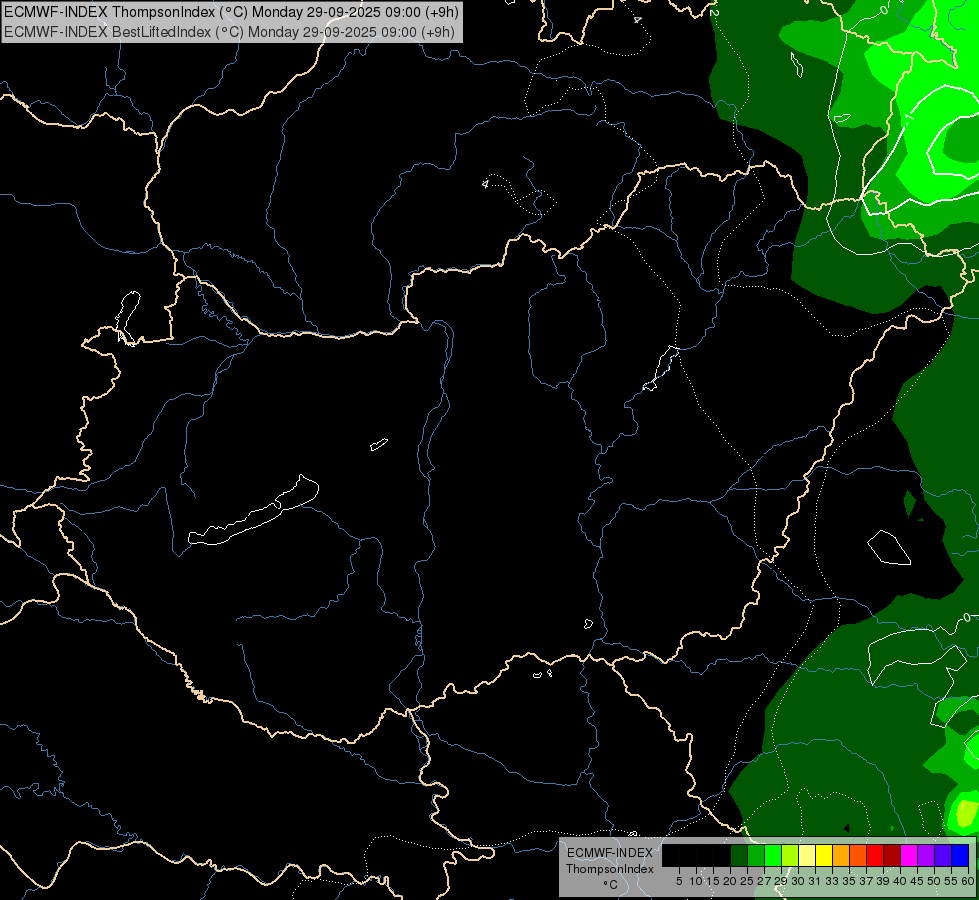Viewport: 979px width, 900px height.
Task: Click the legend tick value 35
Action: coord(850,881)
